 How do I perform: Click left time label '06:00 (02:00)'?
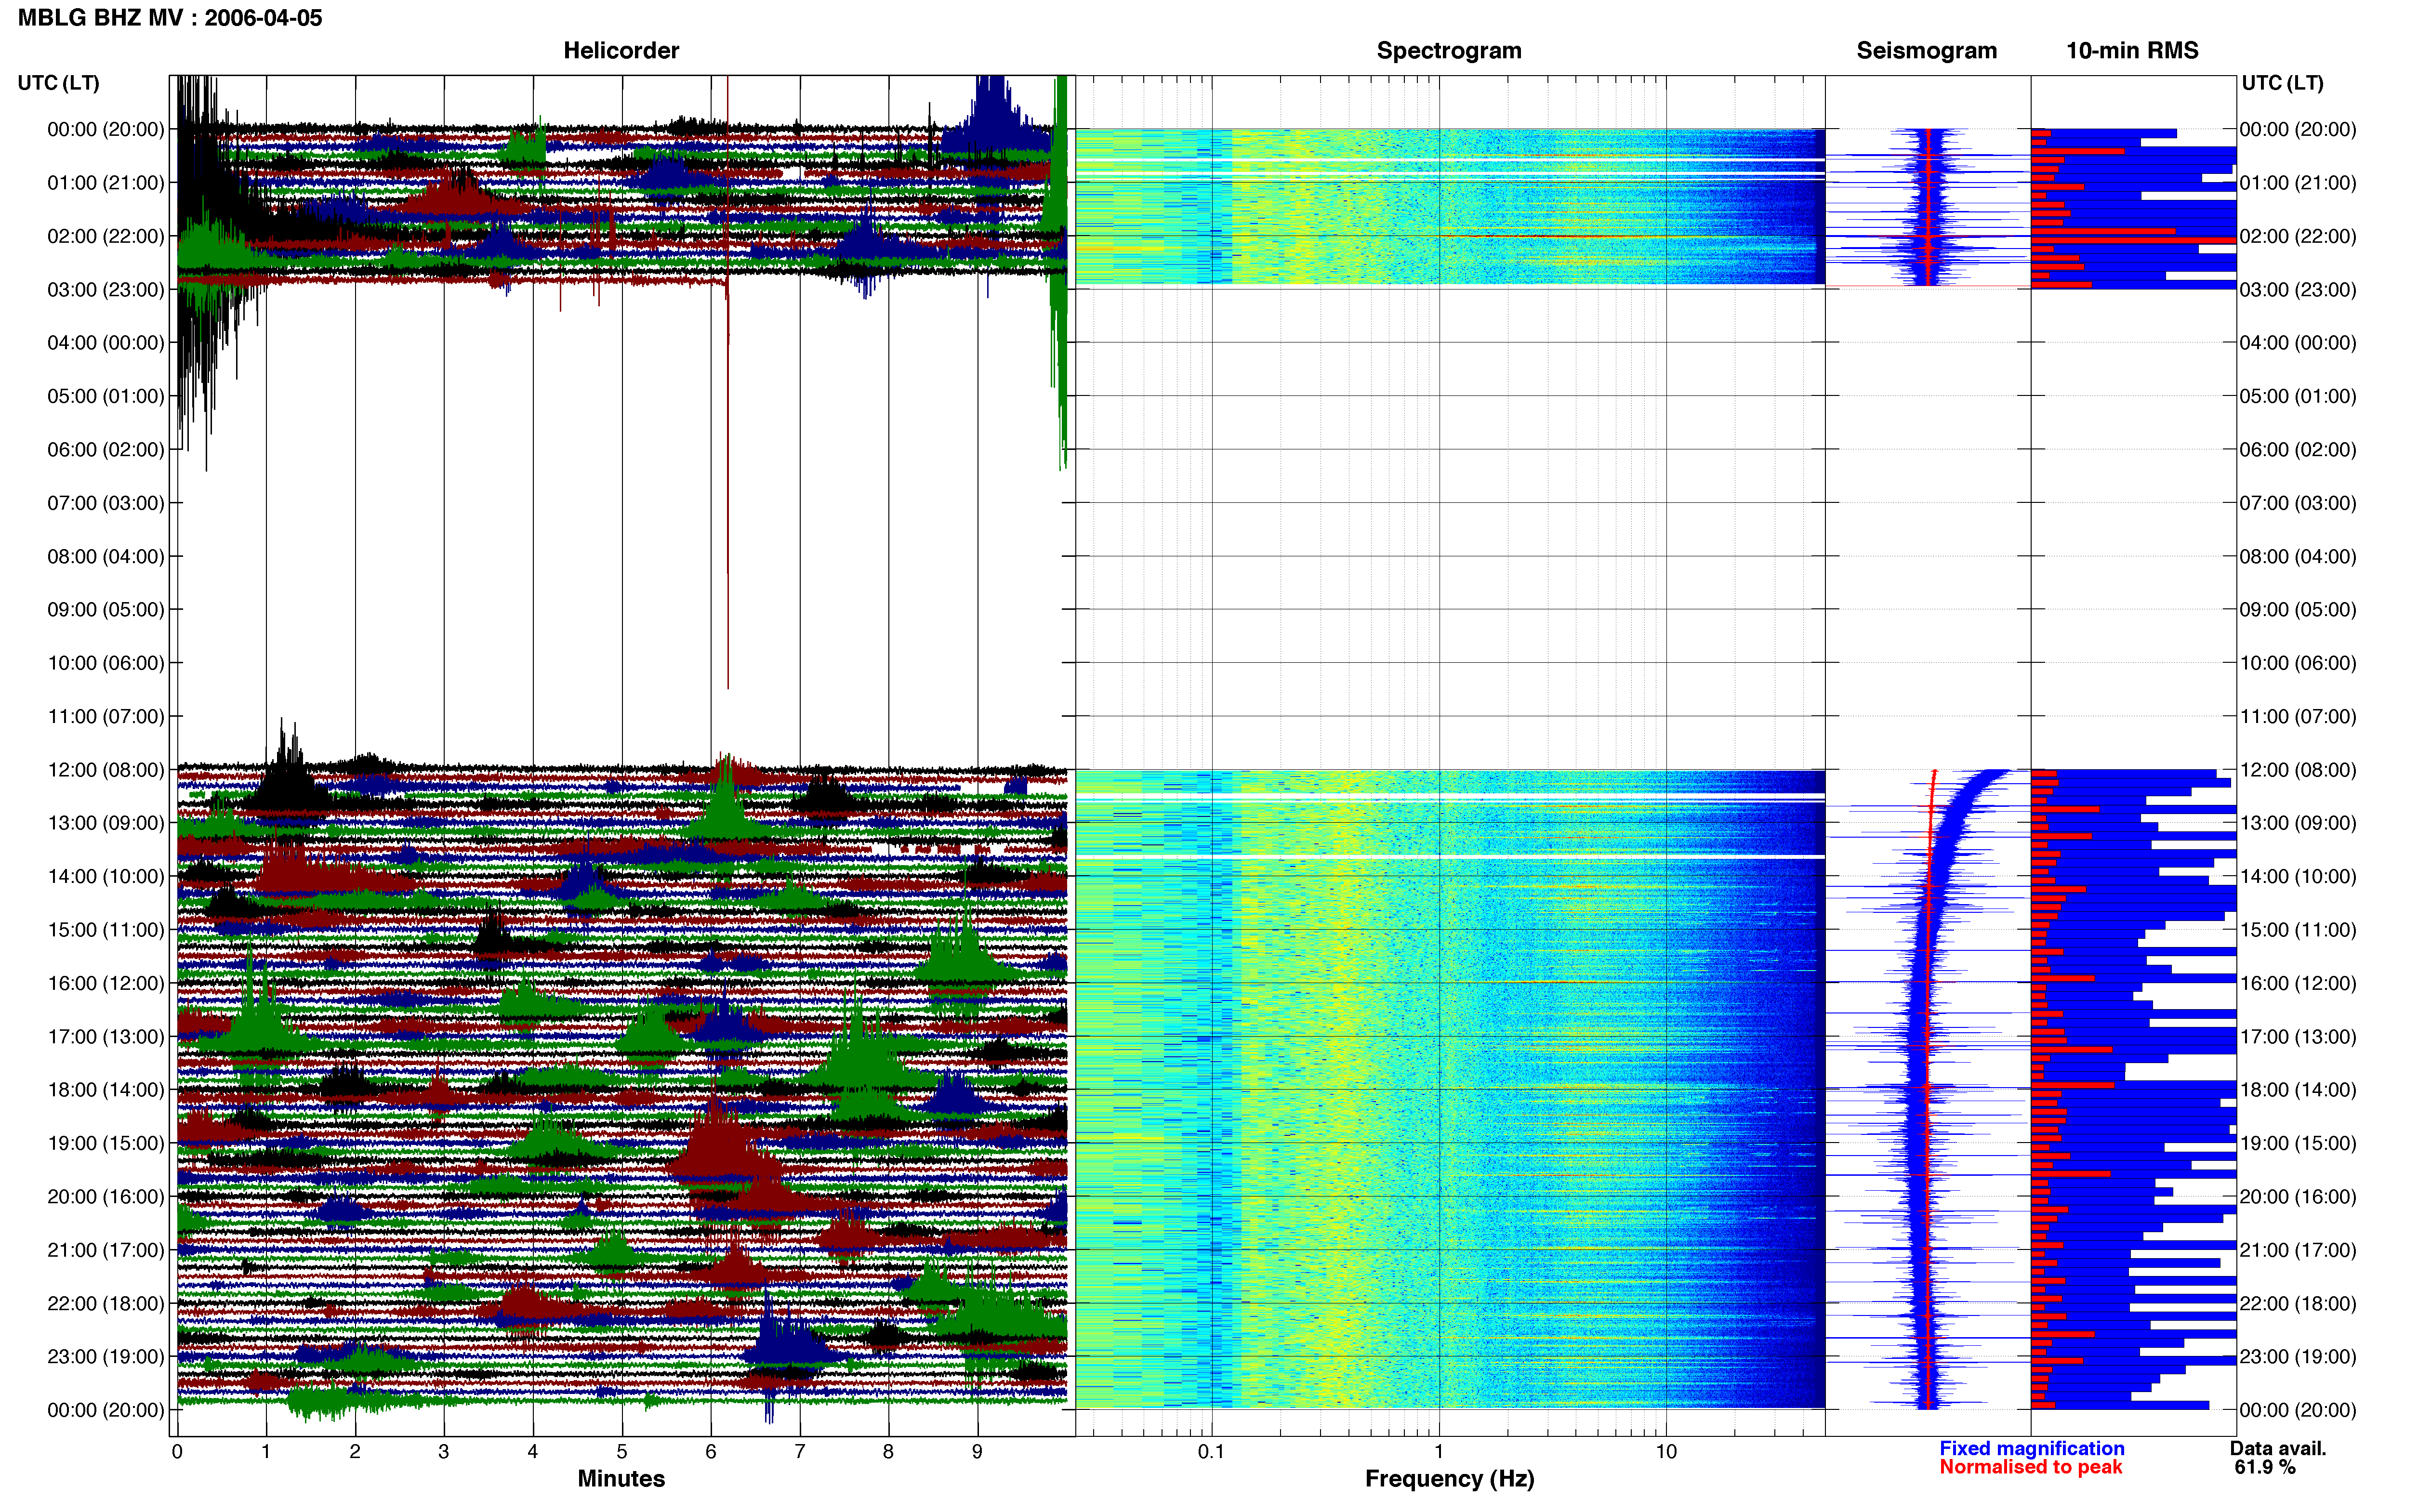(x=106, y=450)
